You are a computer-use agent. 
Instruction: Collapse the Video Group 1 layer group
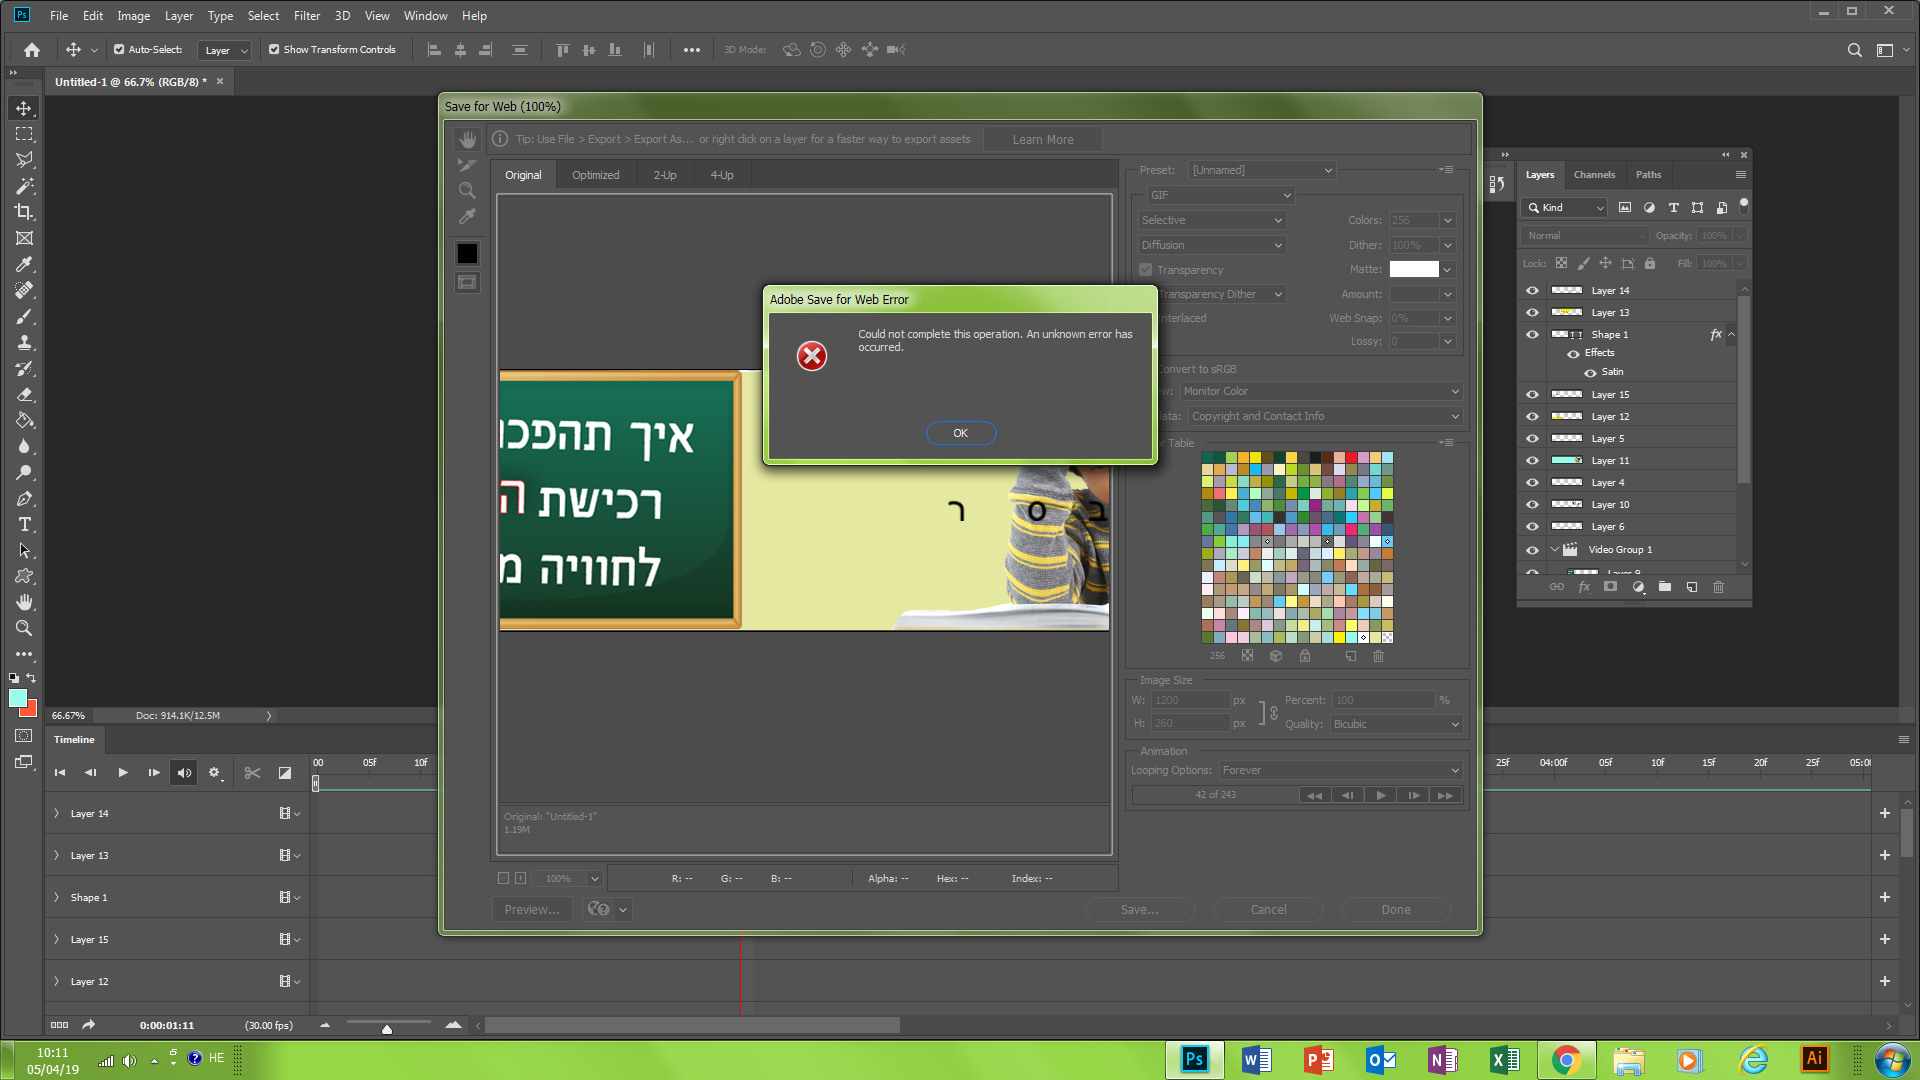1554,549
